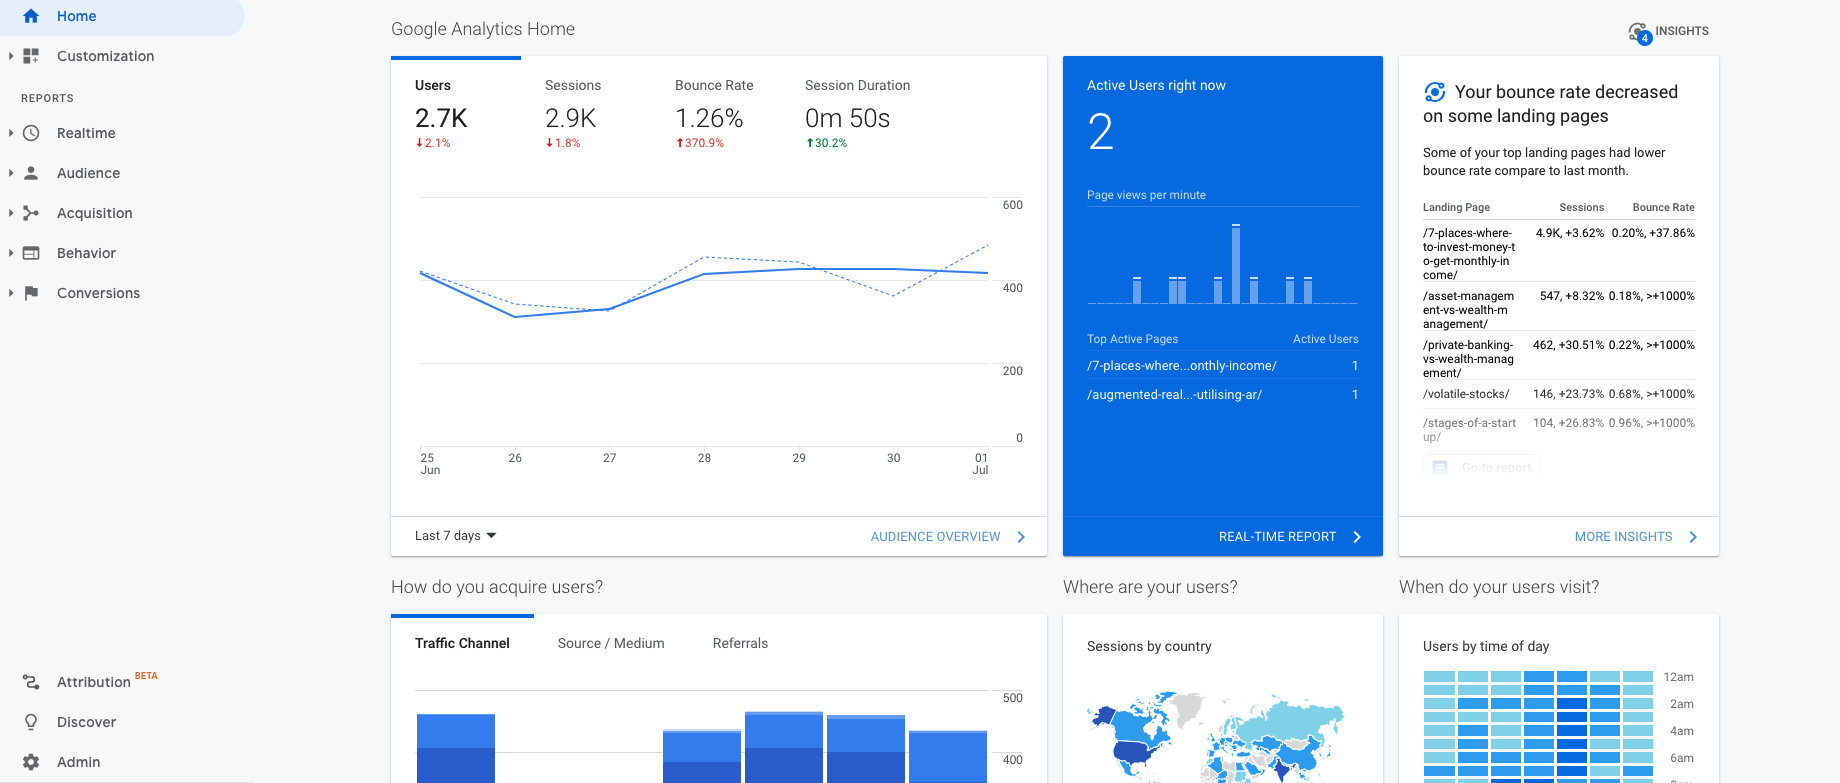Viewport: 1840px width, 783px height.
Task: Click the /stages-of-a-startup/ landing page row
Action: pos(1558,430)
